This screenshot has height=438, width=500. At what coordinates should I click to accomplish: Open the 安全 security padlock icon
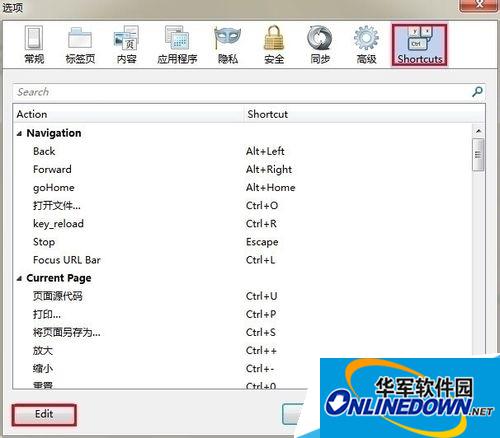(x=274, y=45)
